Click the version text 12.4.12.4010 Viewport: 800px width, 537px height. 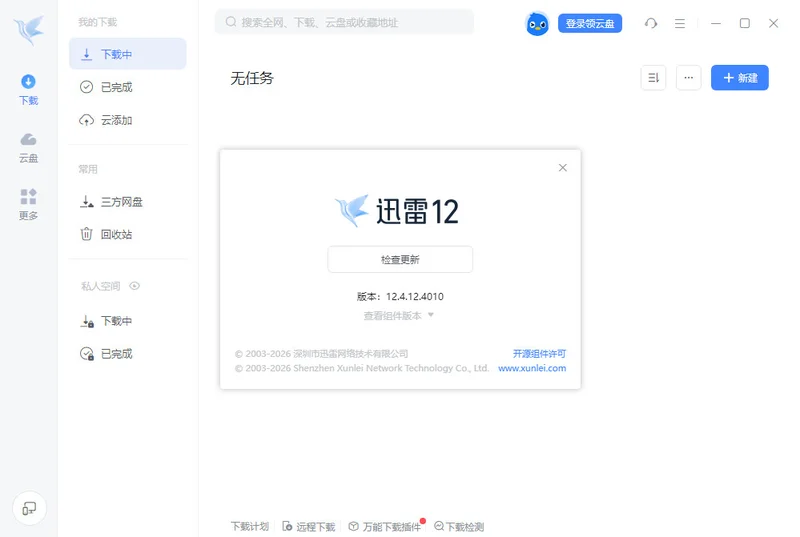(x=415, y=296)
